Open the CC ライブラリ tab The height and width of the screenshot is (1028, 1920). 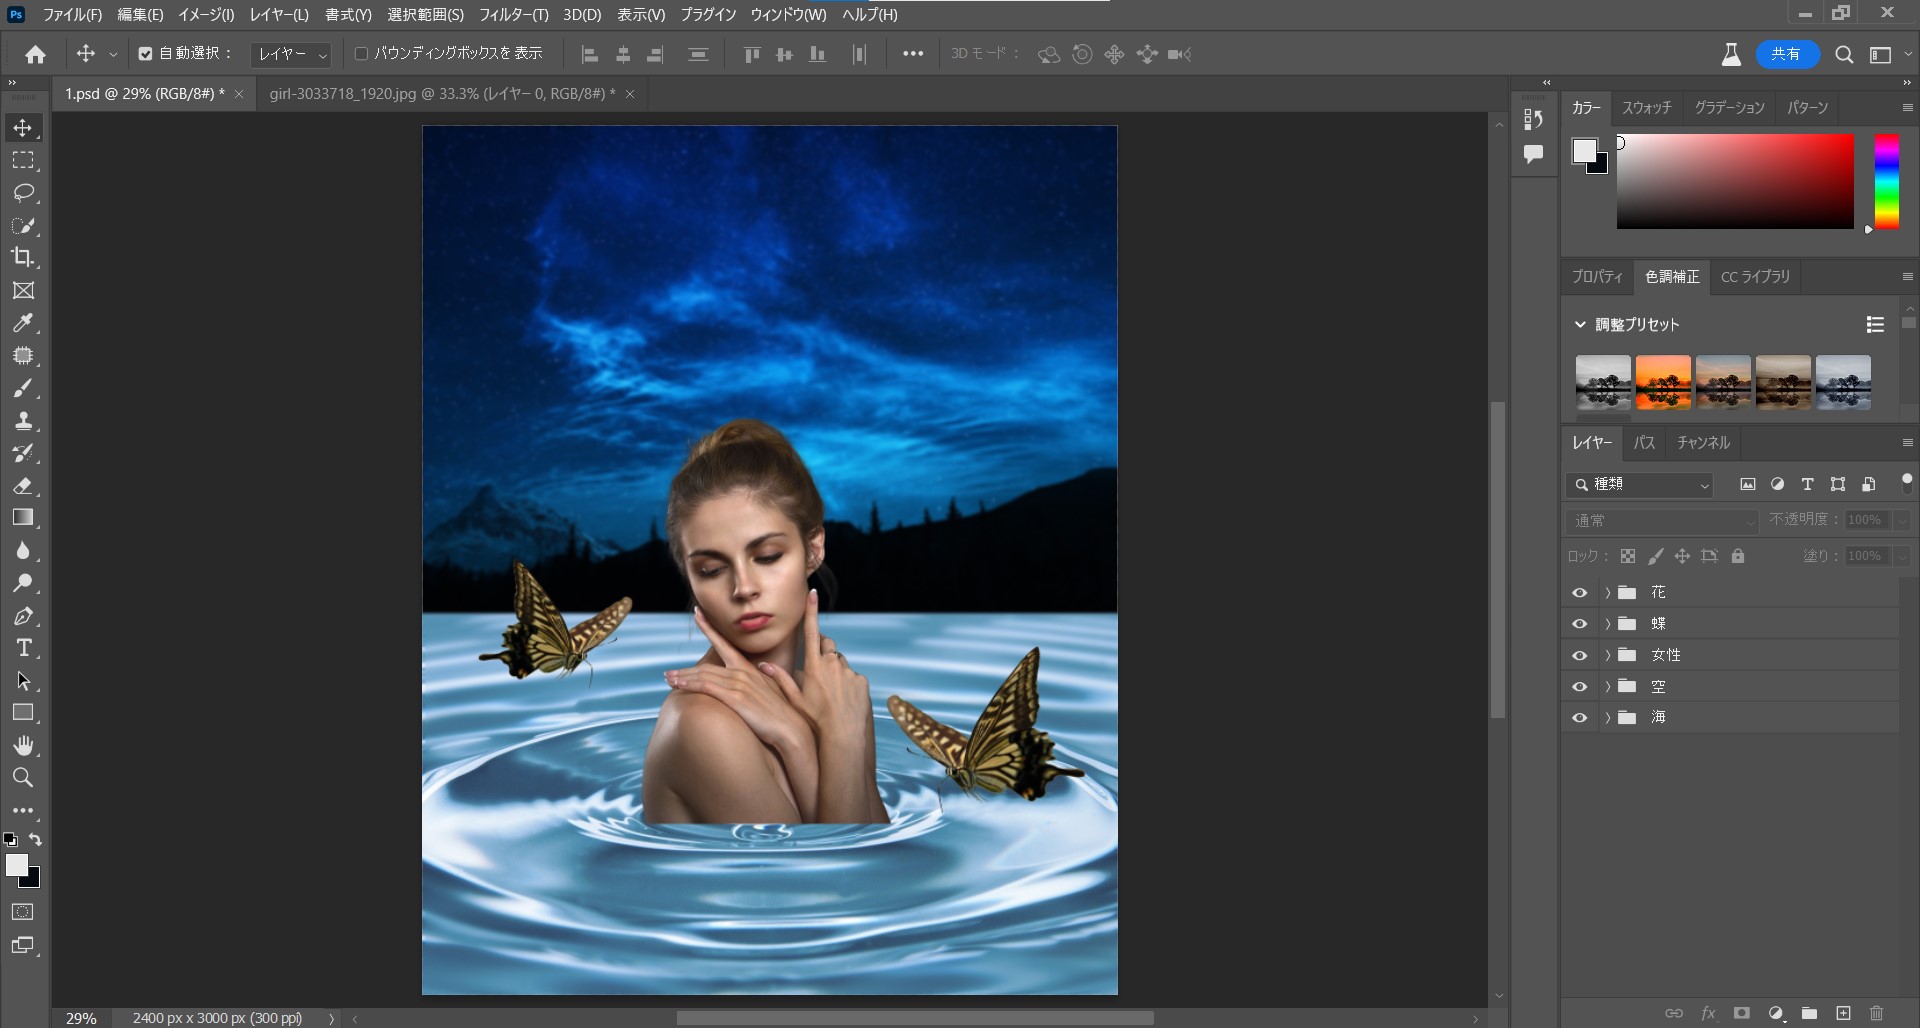pyautogui.click(x=1755, y=277)
